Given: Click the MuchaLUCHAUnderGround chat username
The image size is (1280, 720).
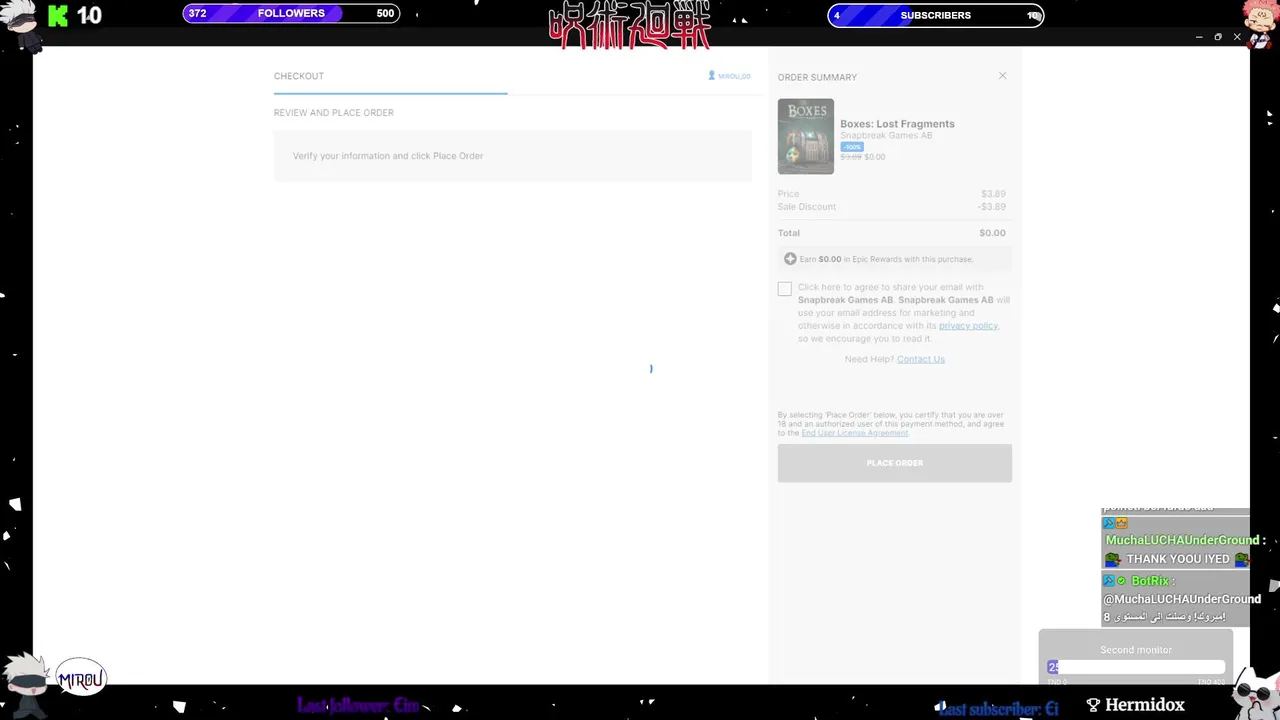Looking at the screenshot, I should point(1182,540).
